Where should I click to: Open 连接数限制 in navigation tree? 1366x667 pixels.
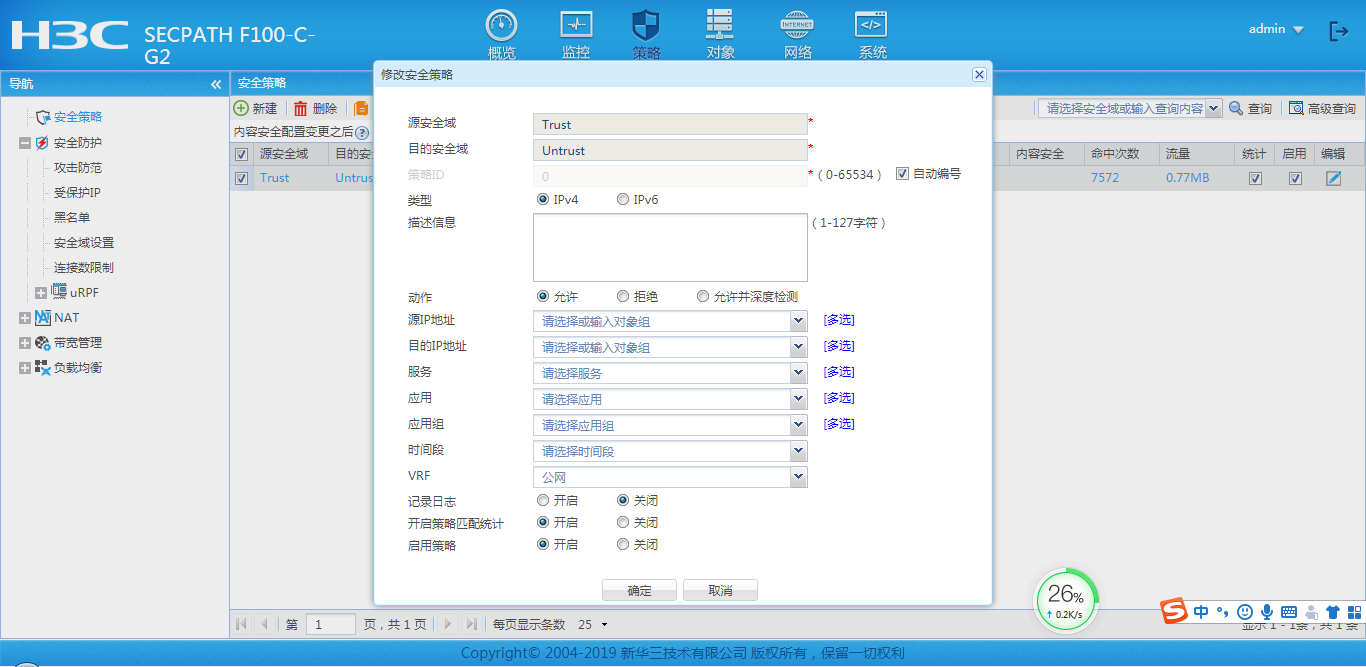(x=84, y=268)
